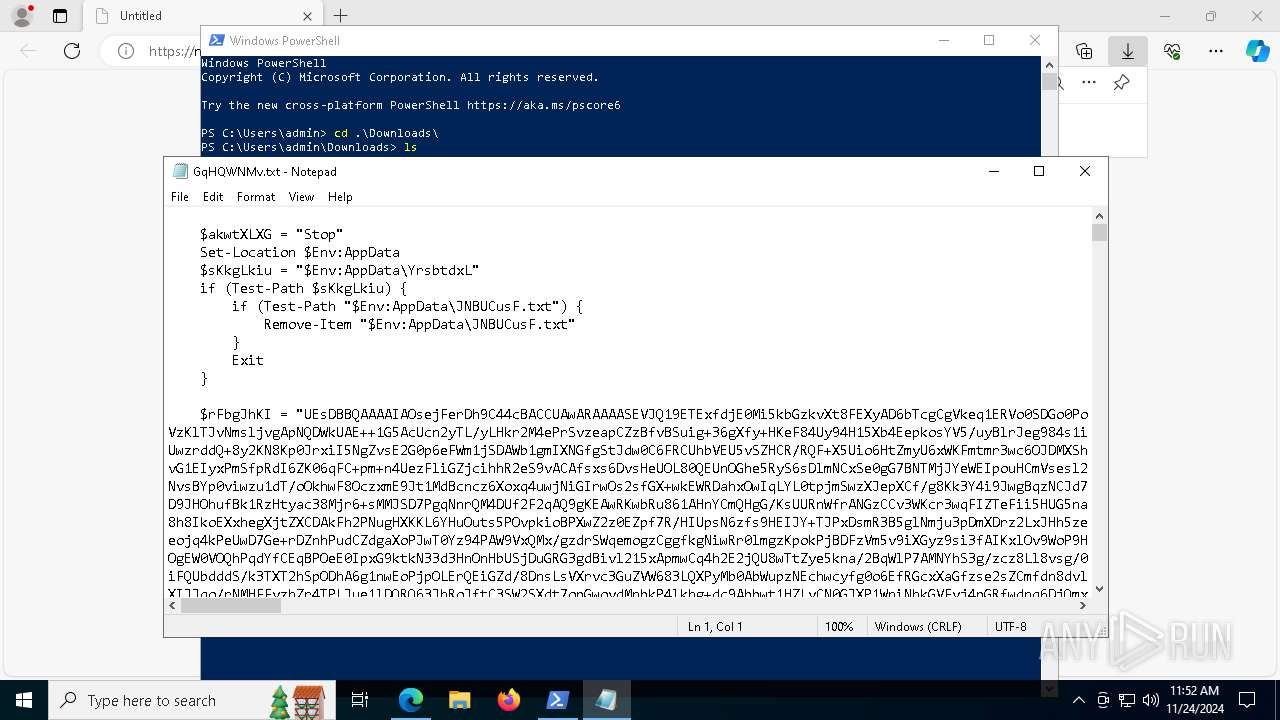This screenshot has height=720, width=1280.
Task: Open the clock showing 11:52 AM
Action: (1194, 700)
